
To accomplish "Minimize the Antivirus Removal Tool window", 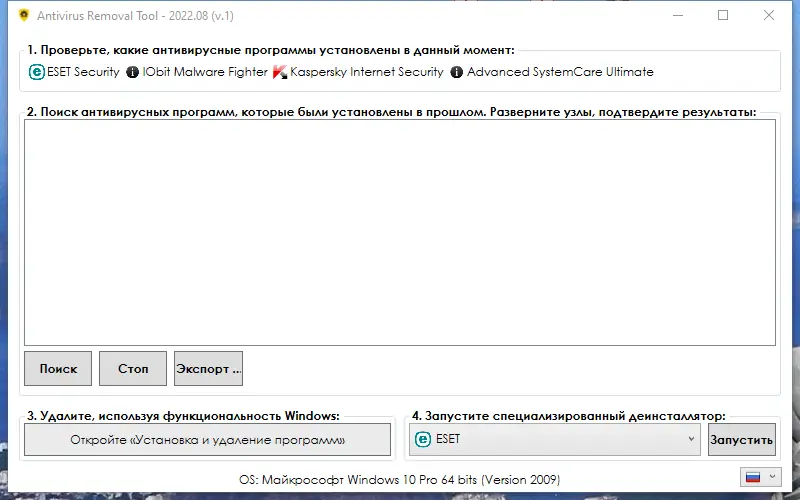I will [x=678, y=15].
